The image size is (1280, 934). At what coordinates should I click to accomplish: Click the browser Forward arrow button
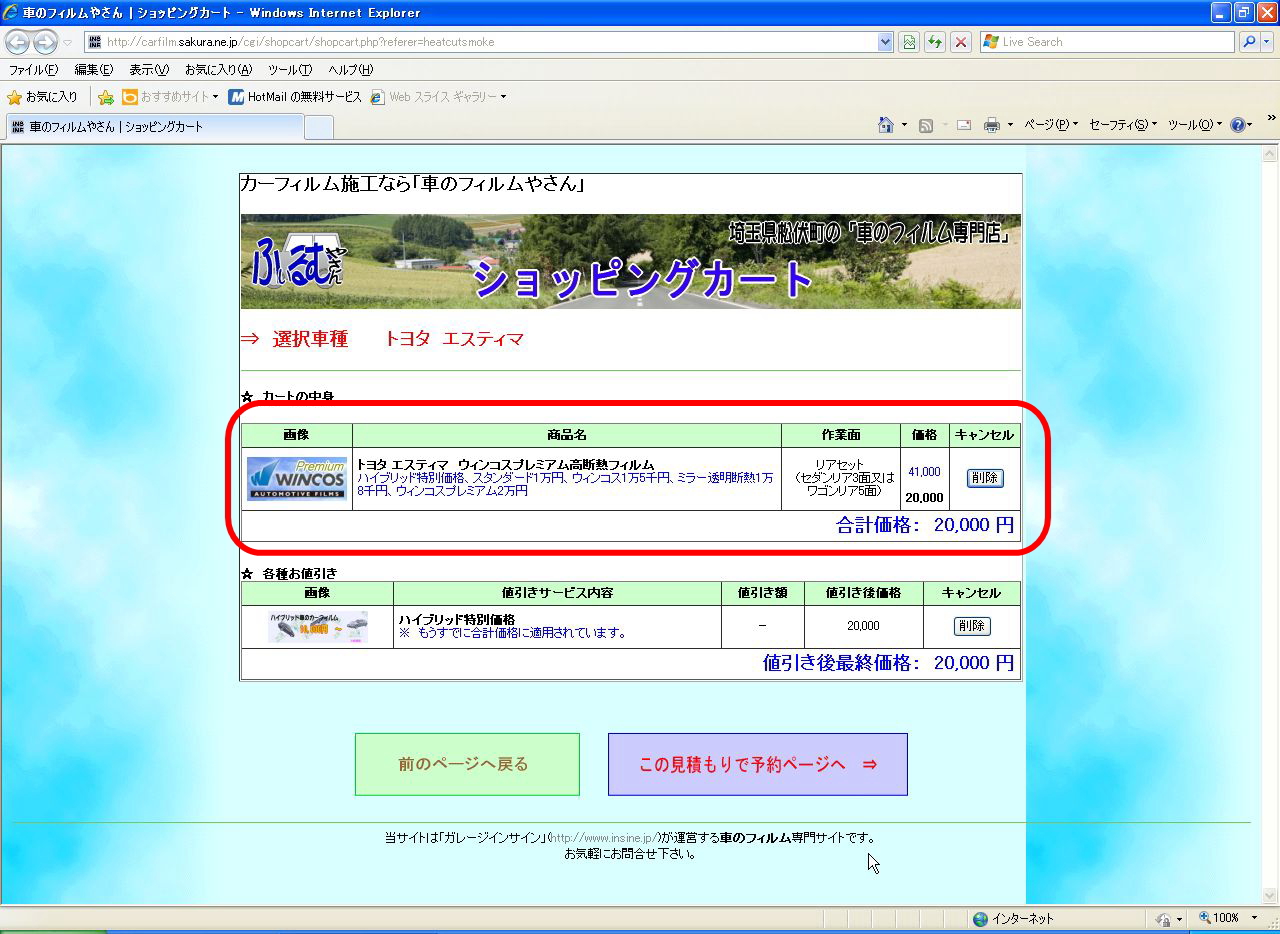point(45,42)
